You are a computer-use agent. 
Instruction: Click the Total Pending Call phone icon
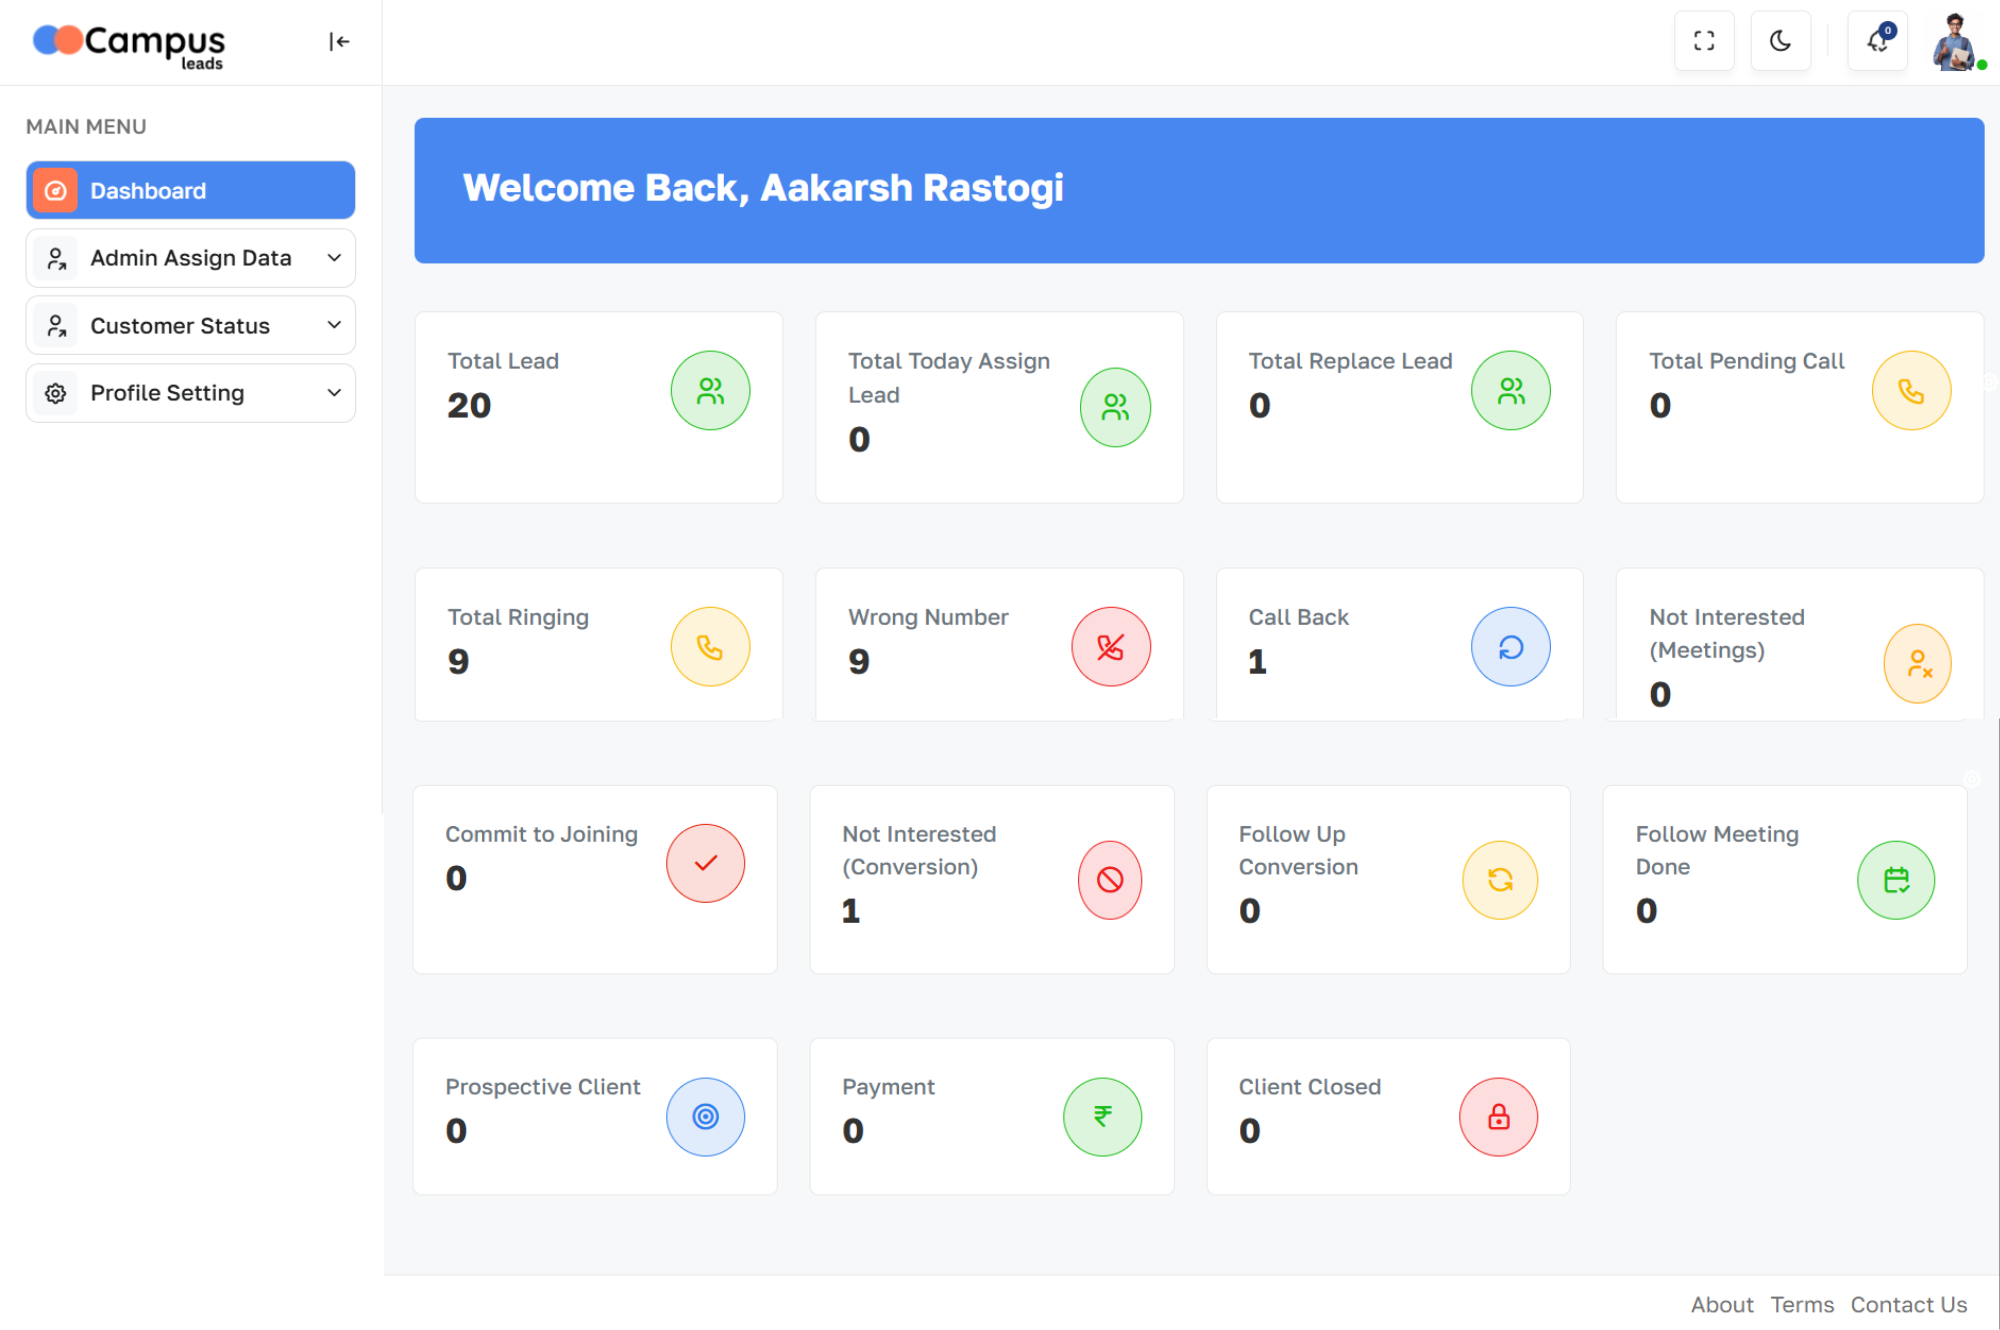(x=1911, y=391)
